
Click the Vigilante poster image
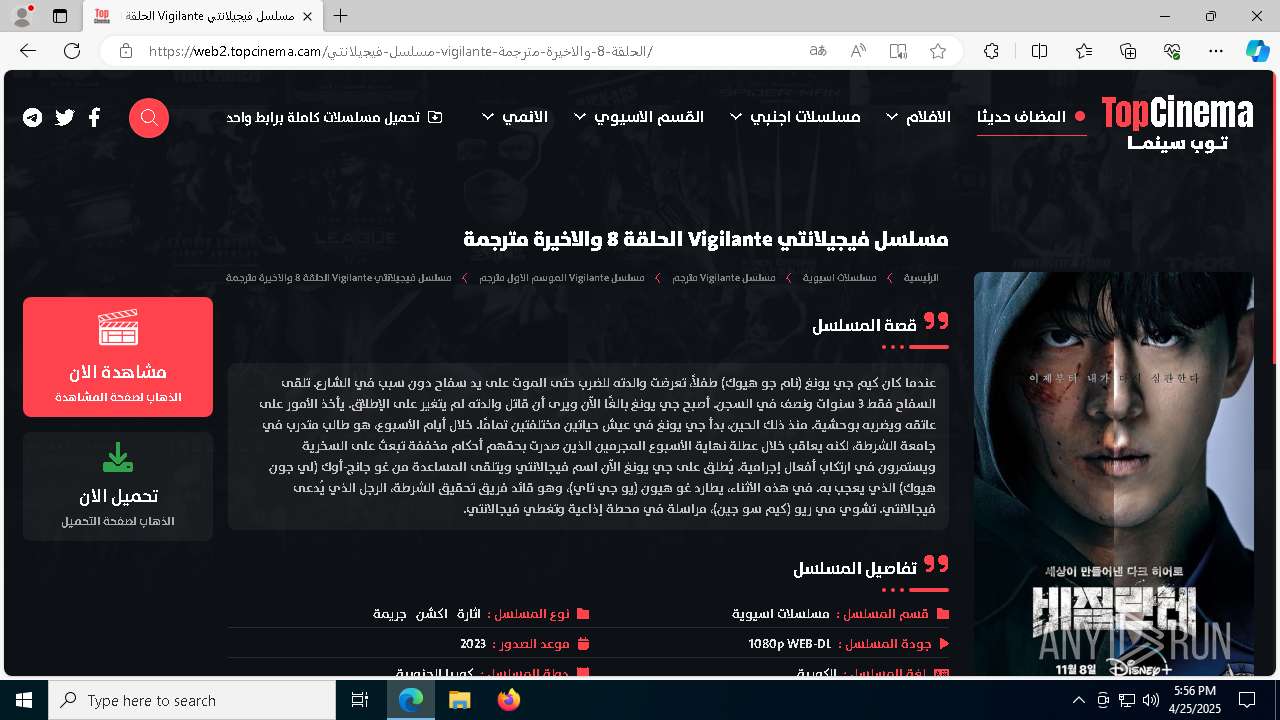point(1114,474)
